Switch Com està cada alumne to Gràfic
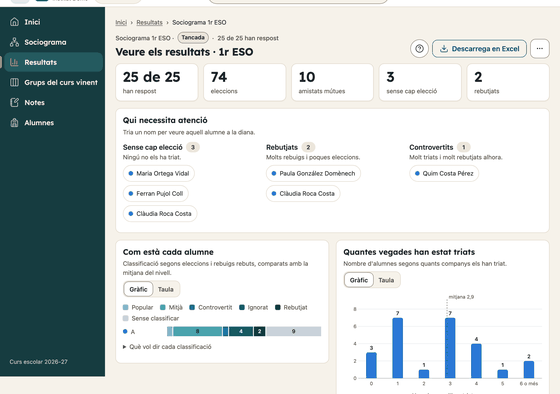The height and width of the screenshot is (394, 560). pos(138,289)
